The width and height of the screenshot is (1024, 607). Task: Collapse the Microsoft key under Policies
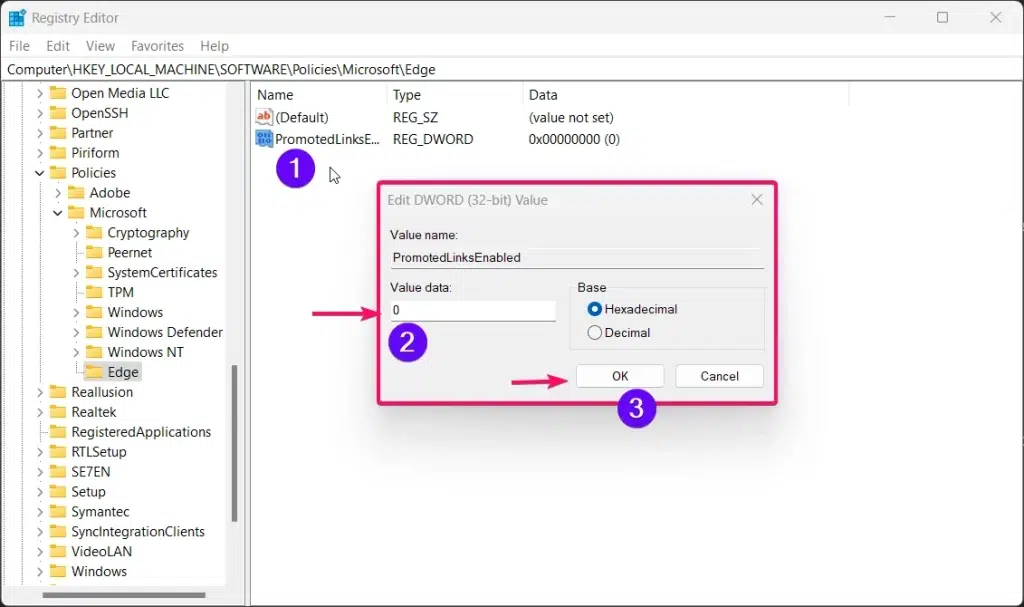(57, 213)
